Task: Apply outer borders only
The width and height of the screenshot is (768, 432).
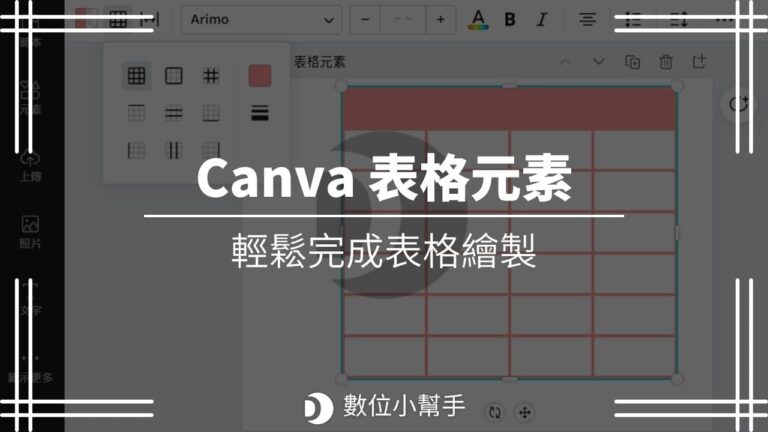Action: pyautogui.click(x=174, y=76)
